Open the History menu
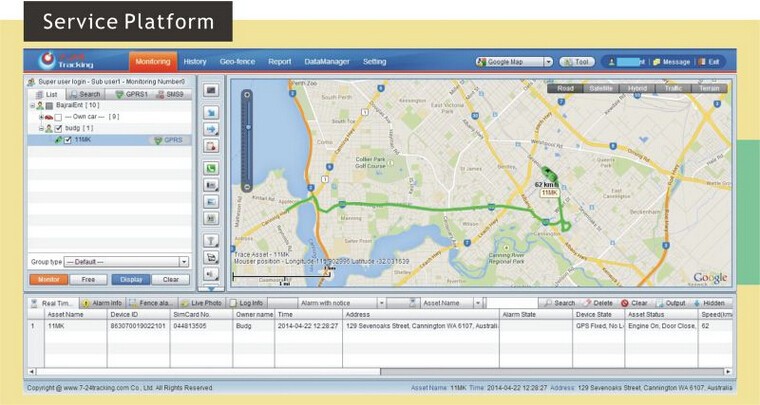Viewport: 760px width, 405px height. coord(195,62)
